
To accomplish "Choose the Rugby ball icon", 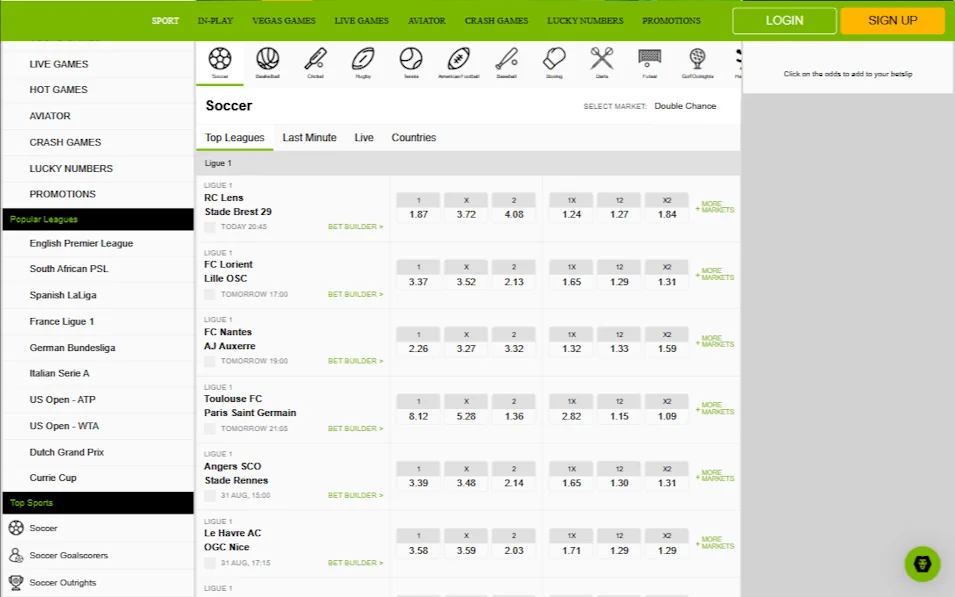I will [363, 59].
